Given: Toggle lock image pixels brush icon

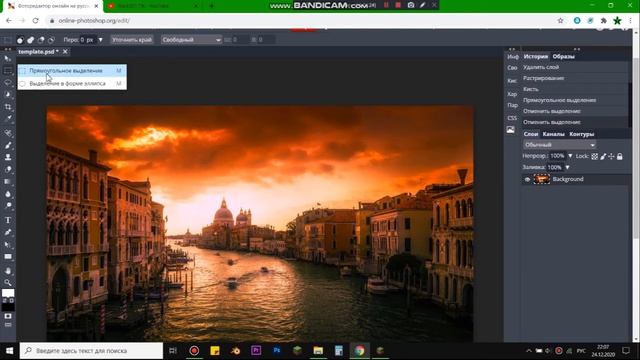Looking at the screenshot, I should tap(603, 156).
